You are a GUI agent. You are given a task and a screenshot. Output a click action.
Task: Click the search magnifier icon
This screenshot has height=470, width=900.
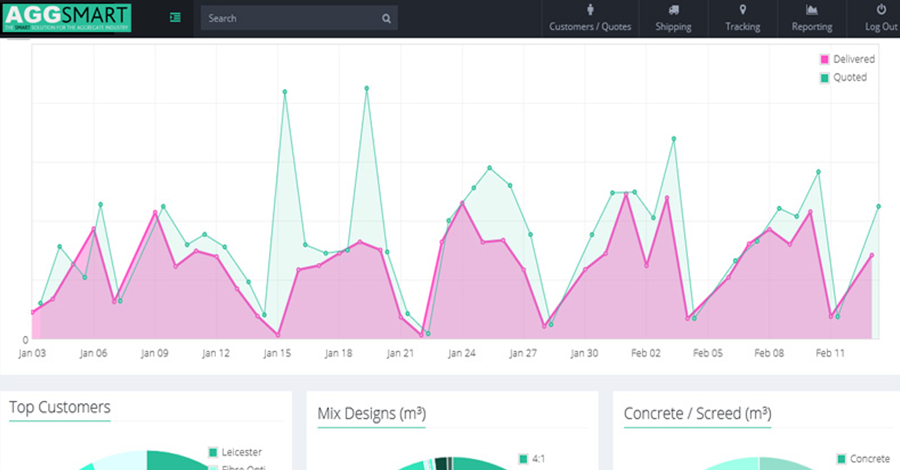click(386, 18)
